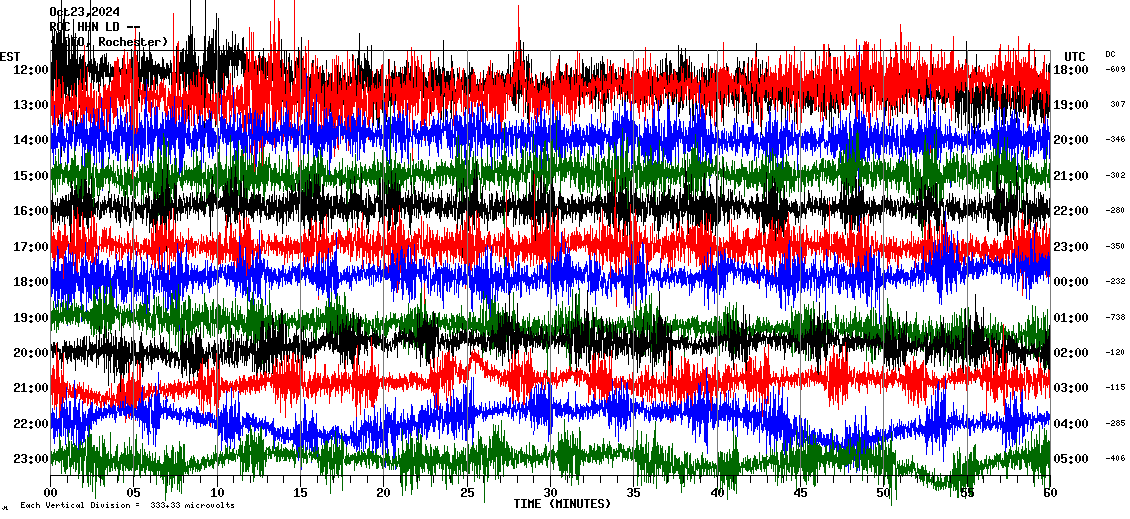Select the 21:00 EST row label

[30, 388]
